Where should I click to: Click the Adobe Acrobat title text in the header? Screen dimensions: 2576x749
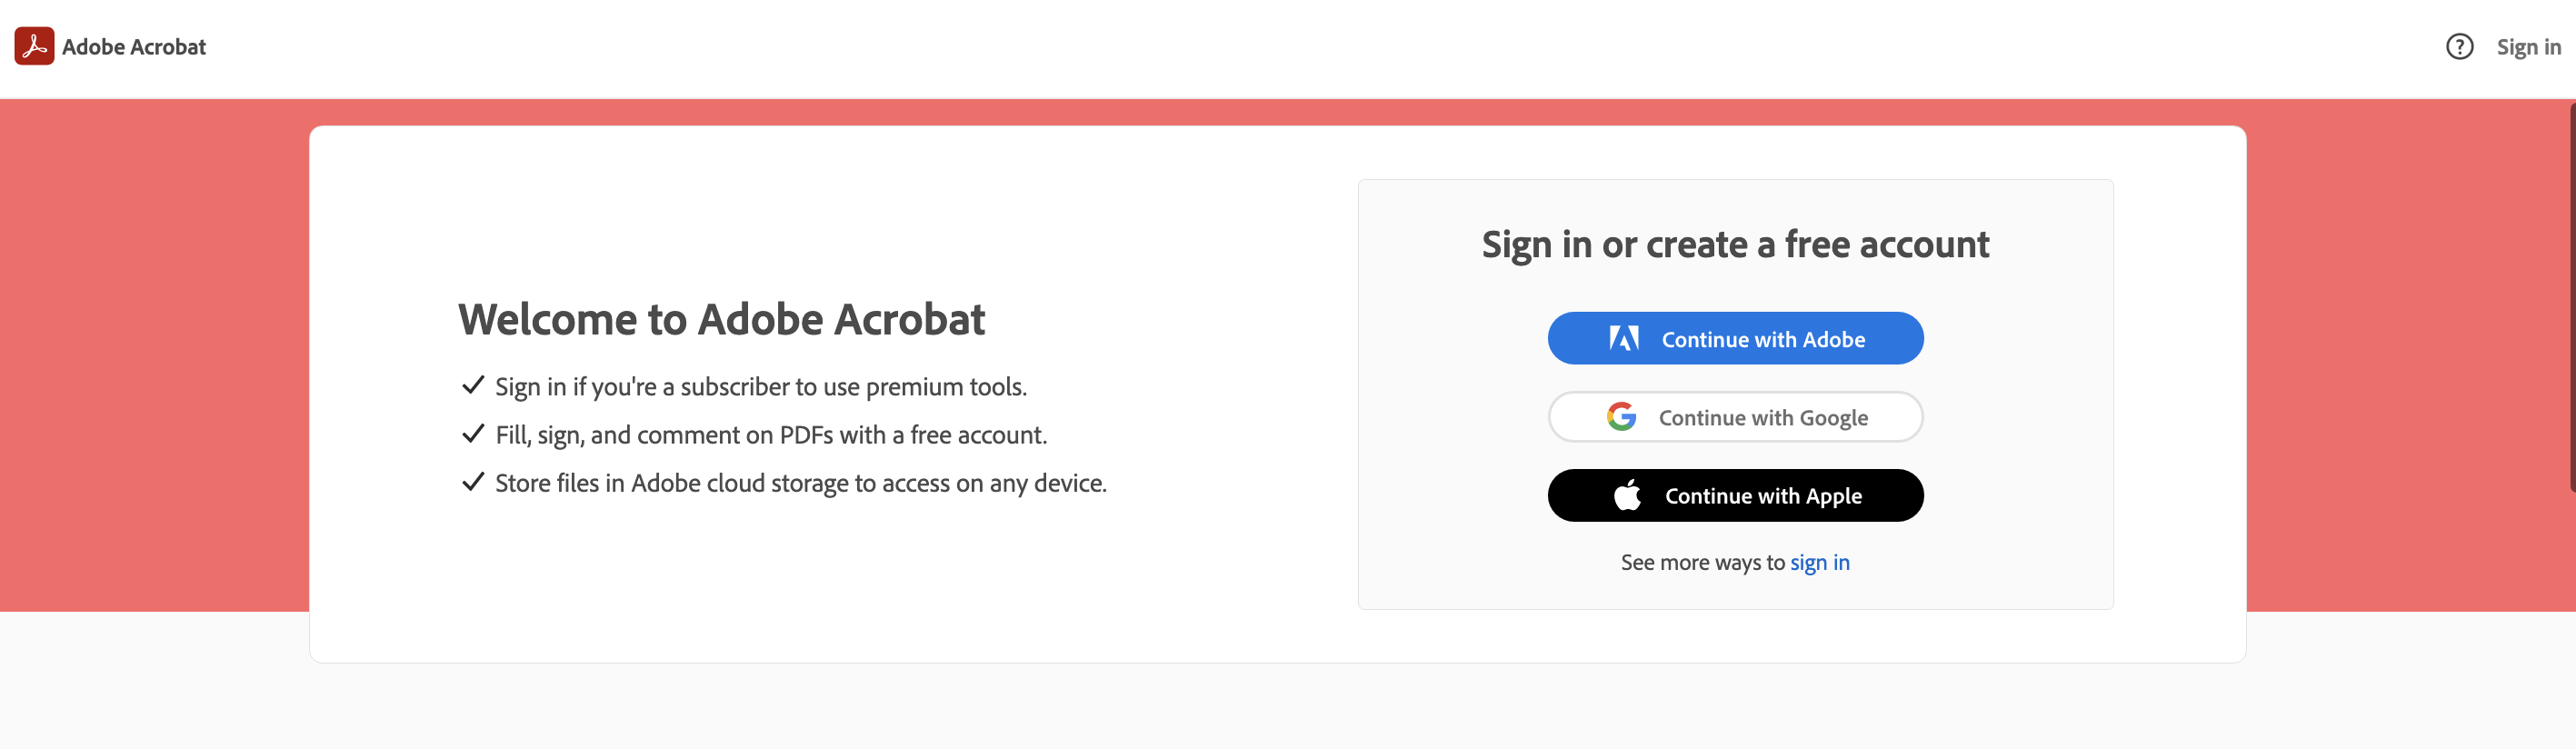click(x=134, y=47)
